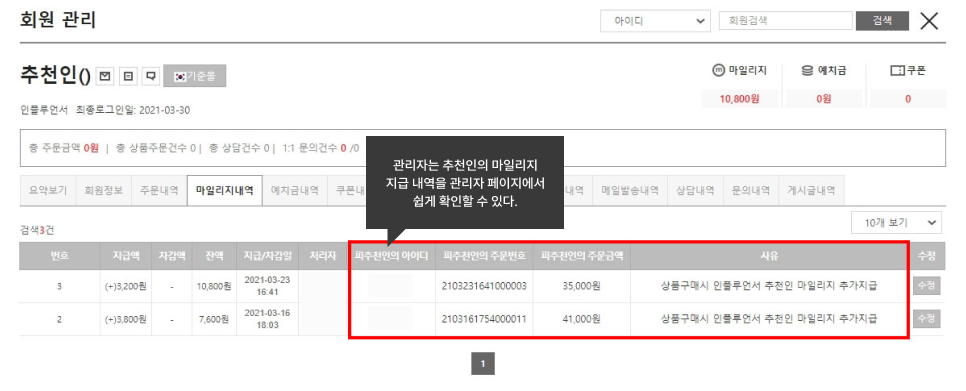Click the (+)3,200원 지급액 cell

[x=126, y=286]
